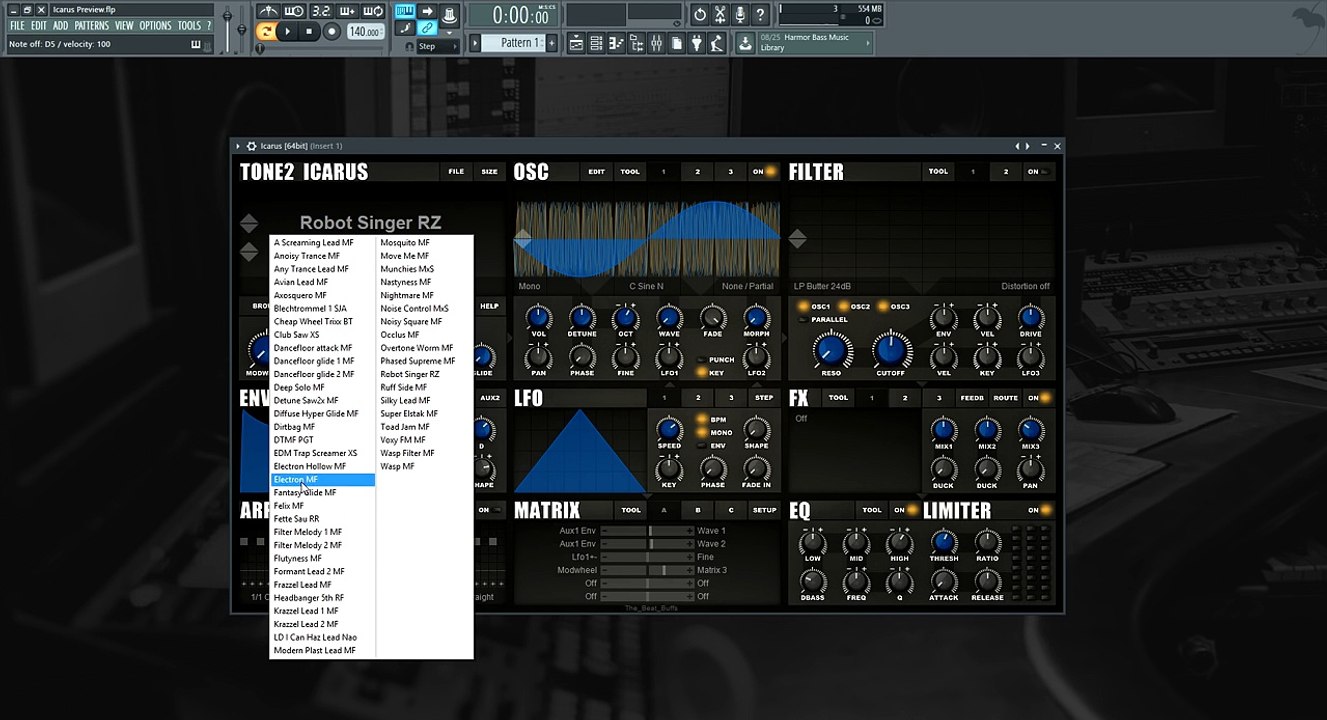1327x720 pixels.
Task: Toggle the FILTER ON switch
Action: (1039, 172)
